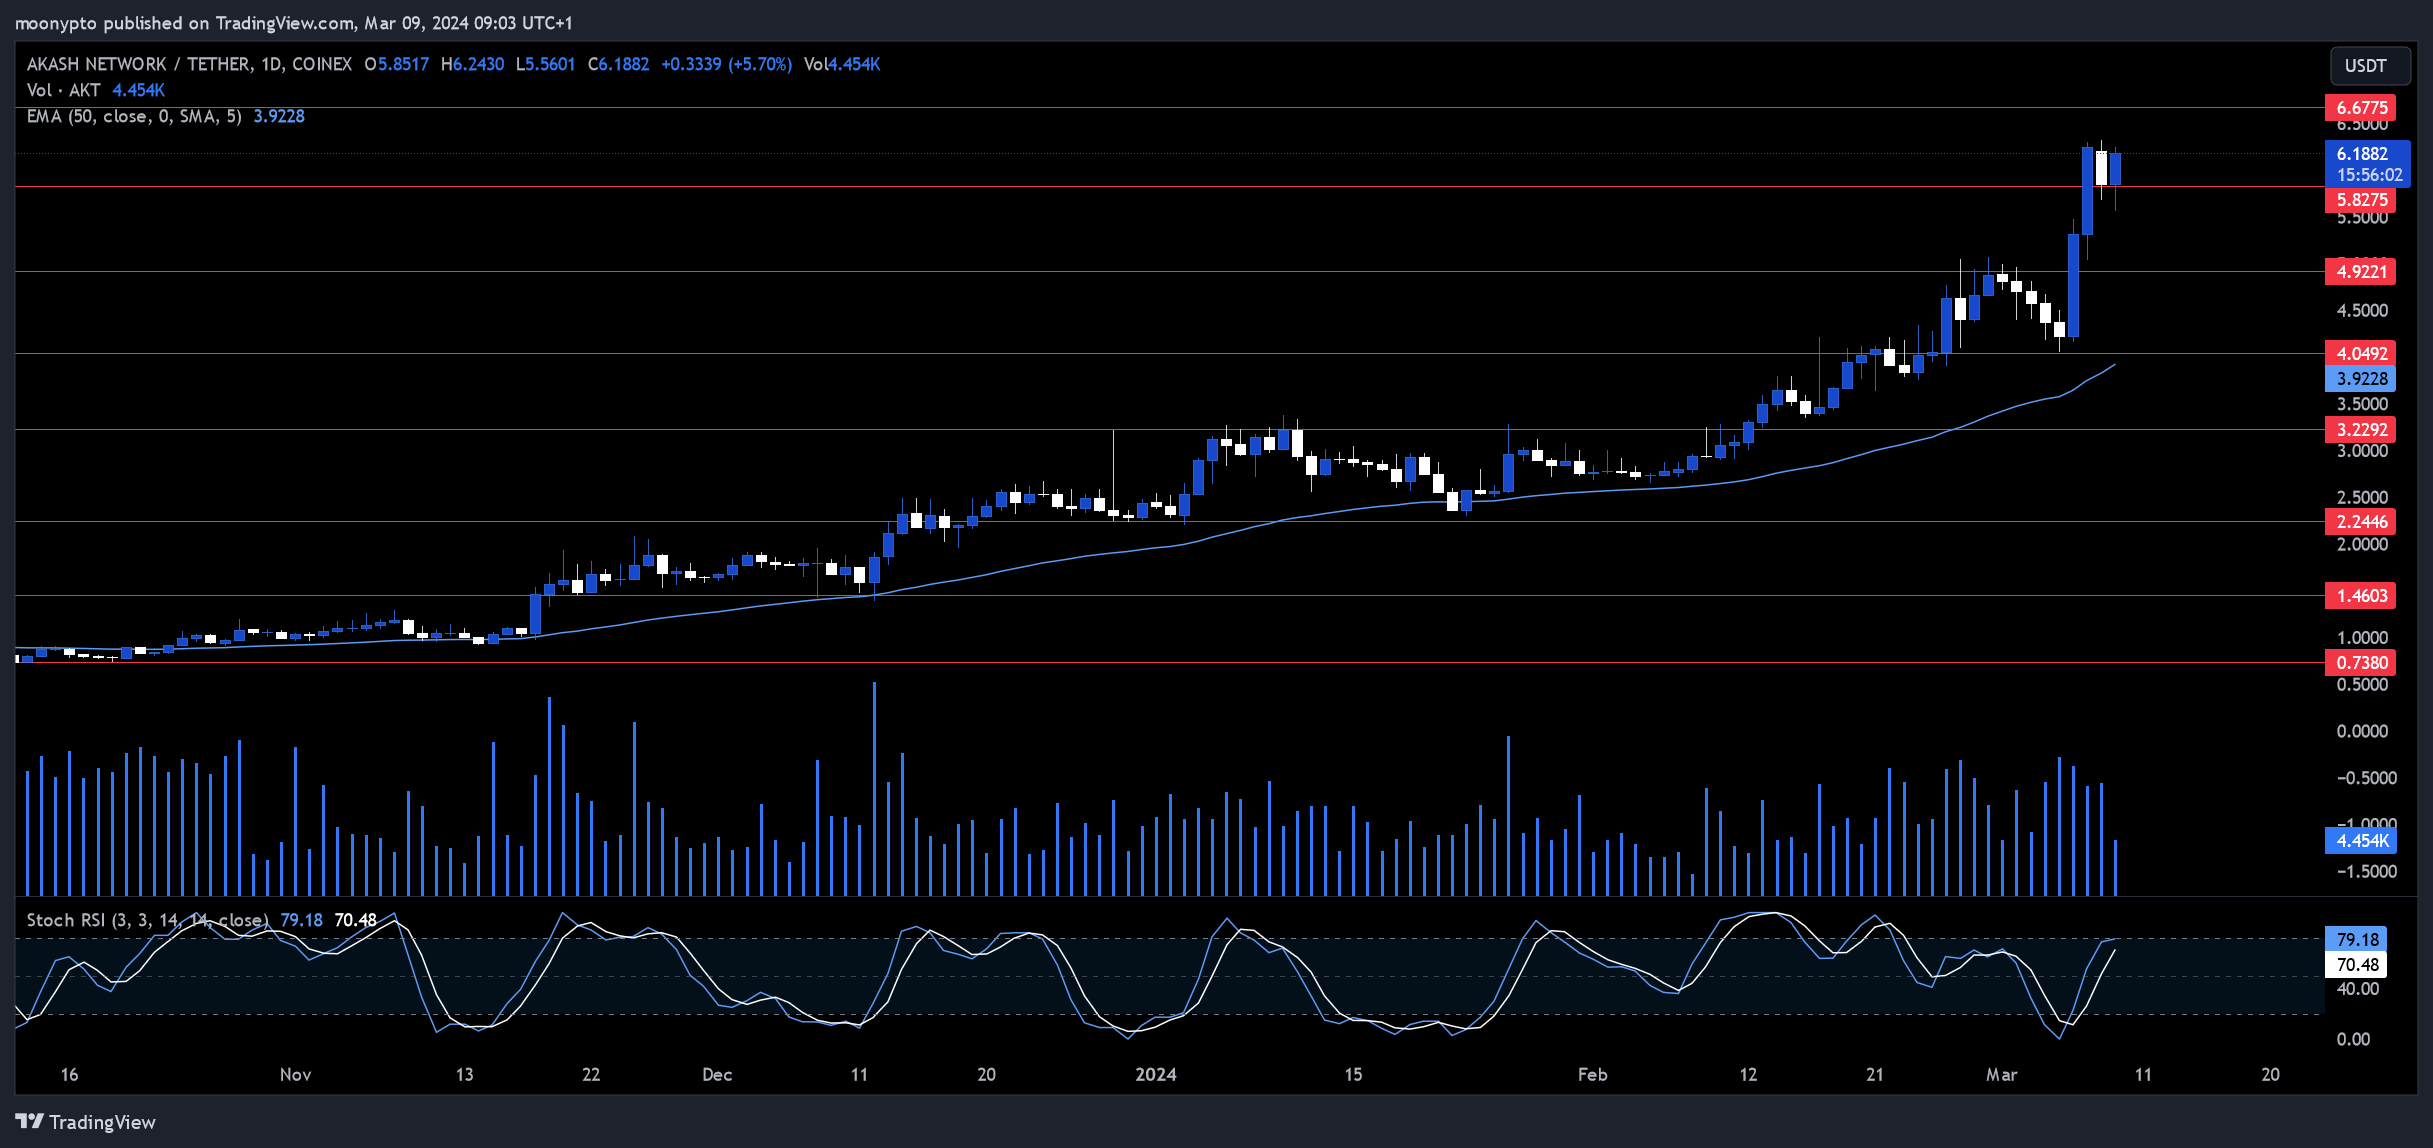Click the 4.9221 red price label

(x=2361, y=271)
